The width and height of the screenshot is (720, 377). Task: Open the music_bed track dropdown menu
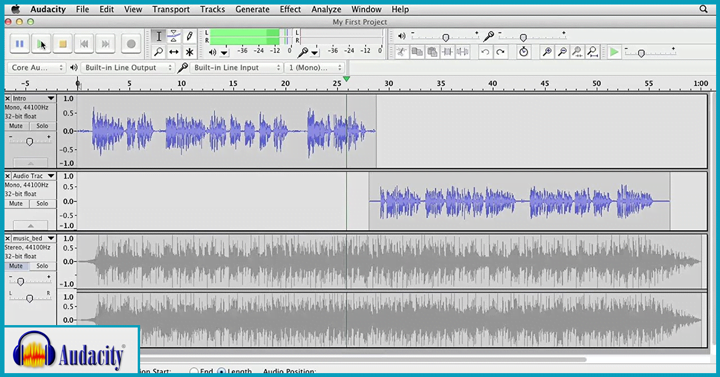click(51, 238)
